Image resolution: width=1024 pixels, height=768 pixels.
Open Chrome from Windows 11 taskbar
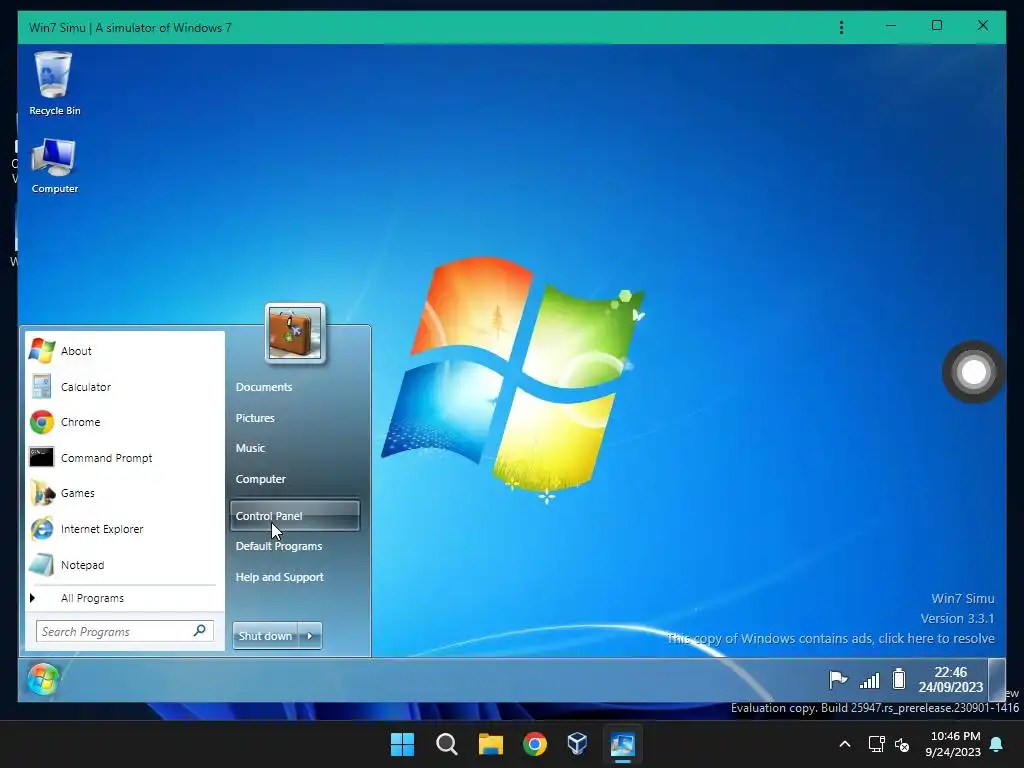534,744
